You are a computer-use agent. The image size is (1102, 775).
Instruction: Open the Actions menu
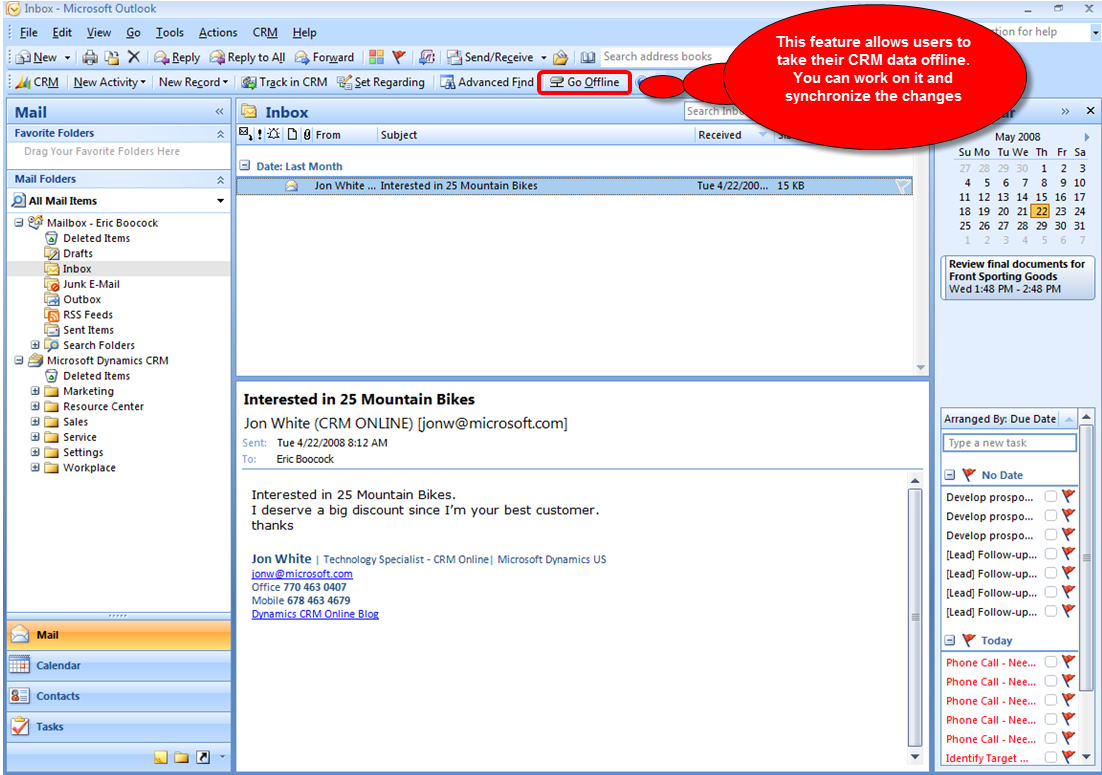coord(218,32)
